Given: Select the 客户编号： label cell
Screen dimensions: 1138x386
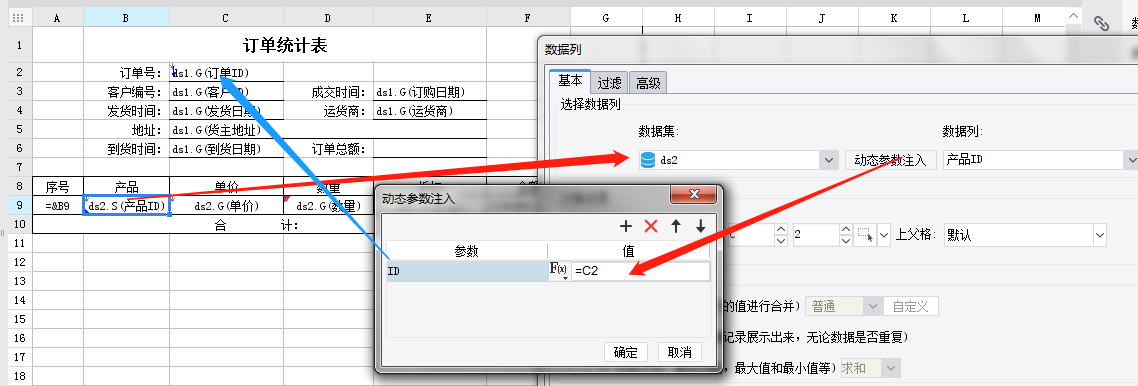Looking at the screenshot, I should (127, 91).
